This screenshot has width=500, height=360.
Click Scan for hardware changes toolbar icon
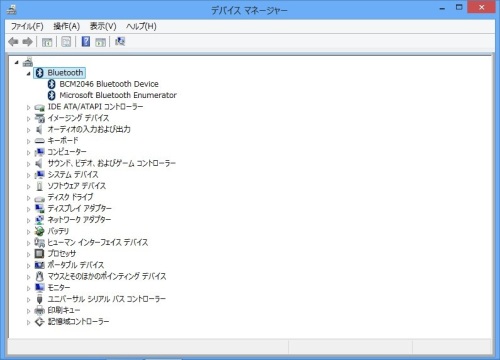point(120,41)
